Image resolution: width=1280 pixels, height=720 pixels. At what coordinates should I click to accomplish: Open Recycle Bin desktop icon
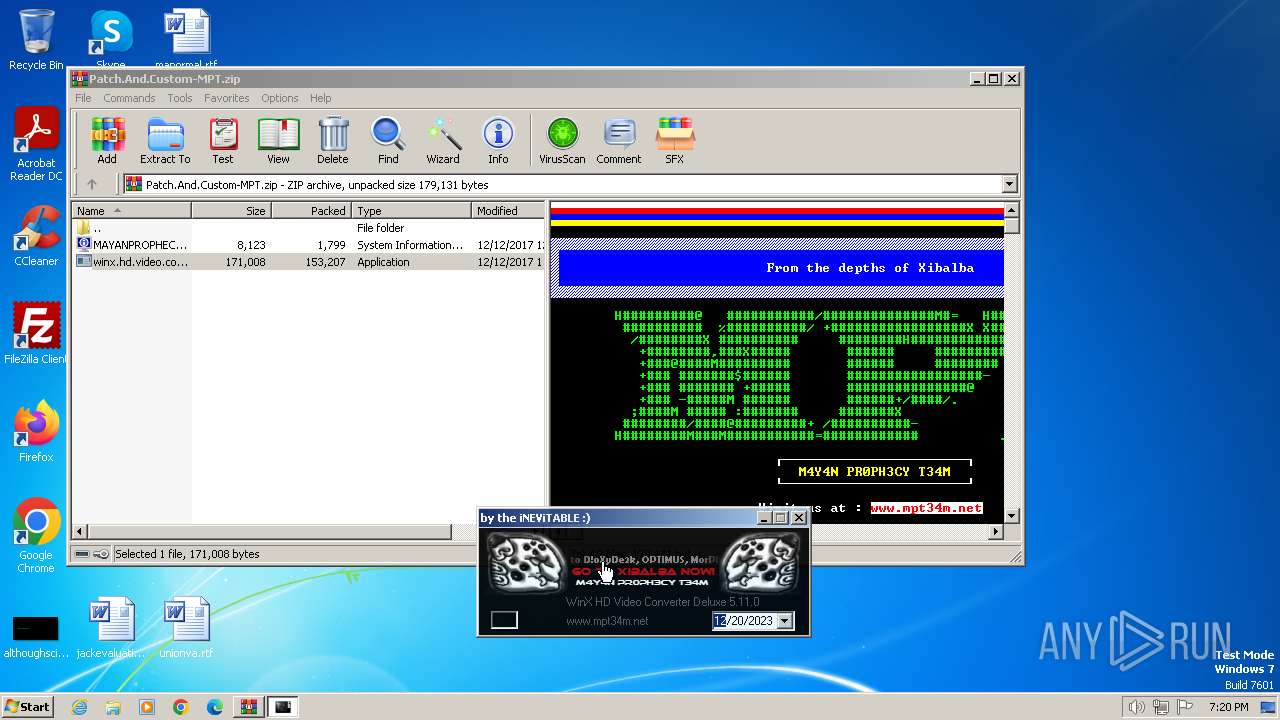click(36, 40)
